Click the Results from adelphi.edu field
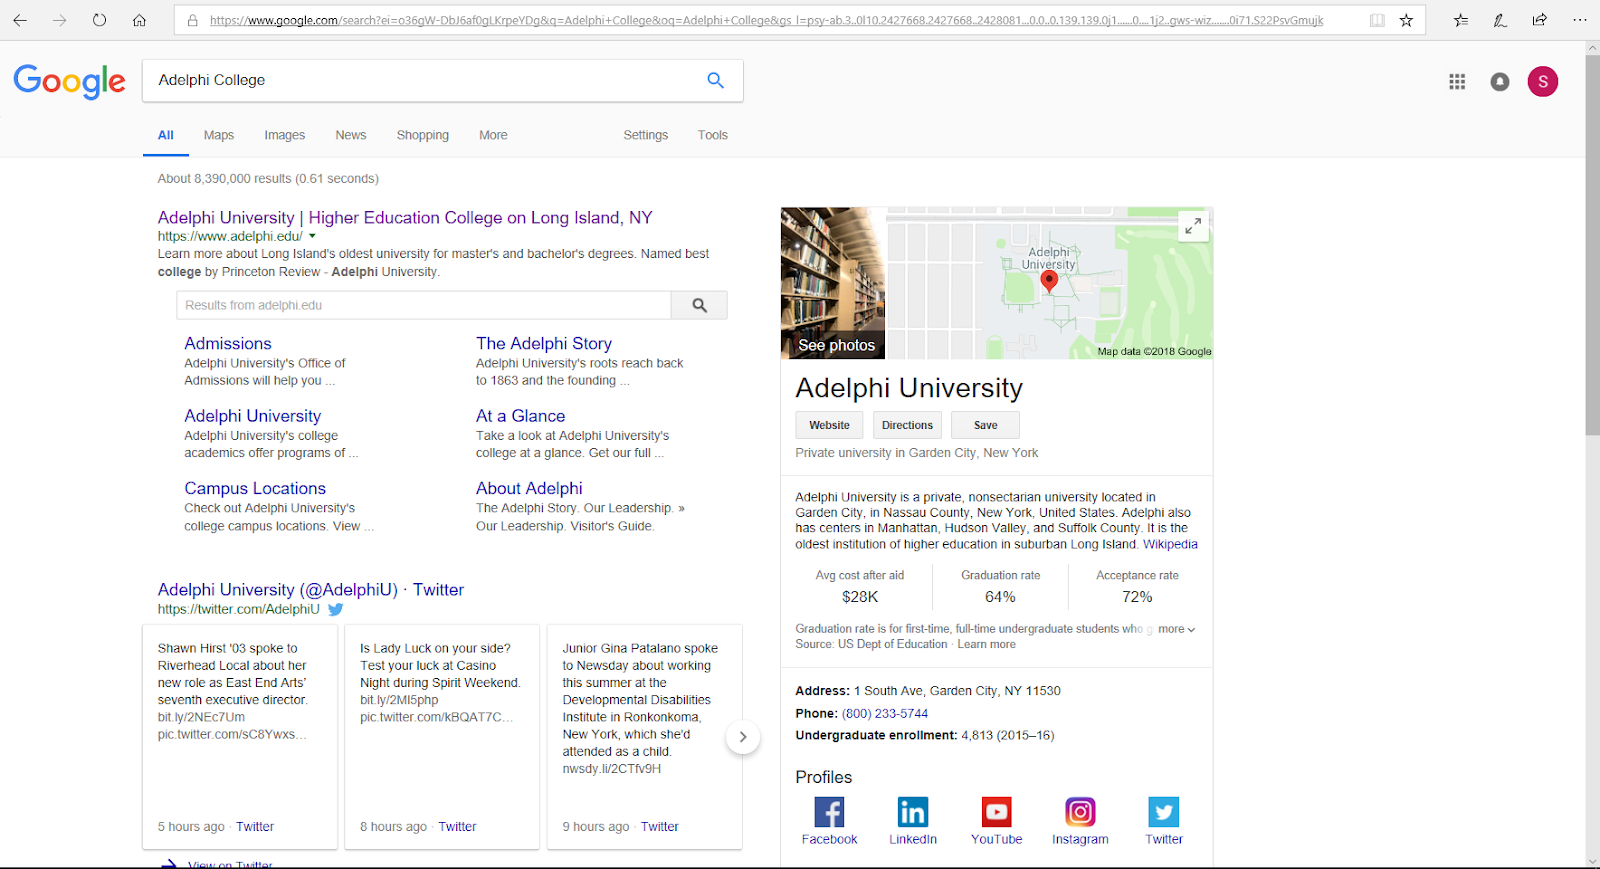 click(424, 305)
